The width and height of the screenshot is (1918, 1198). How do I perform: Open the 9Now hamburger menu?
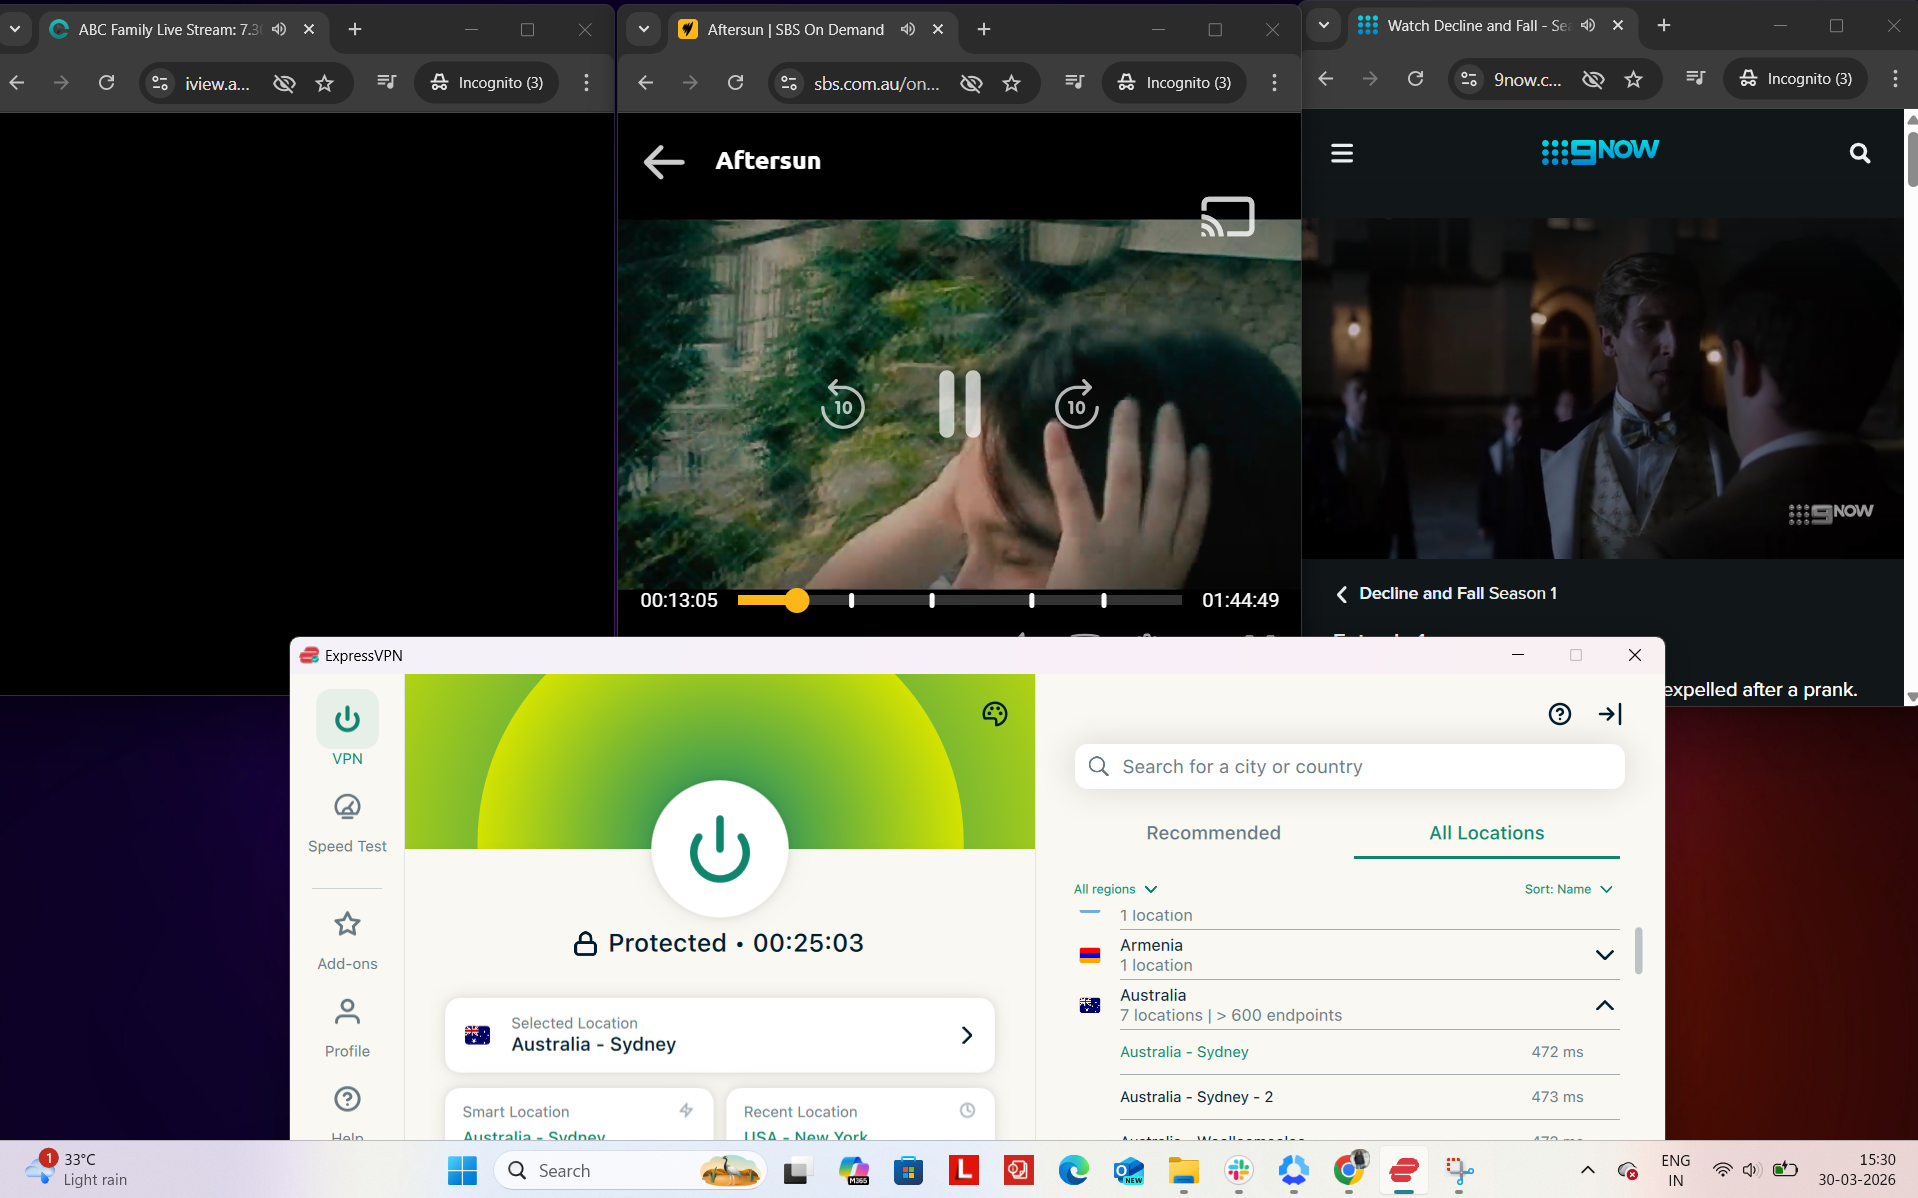(1341, 152)
